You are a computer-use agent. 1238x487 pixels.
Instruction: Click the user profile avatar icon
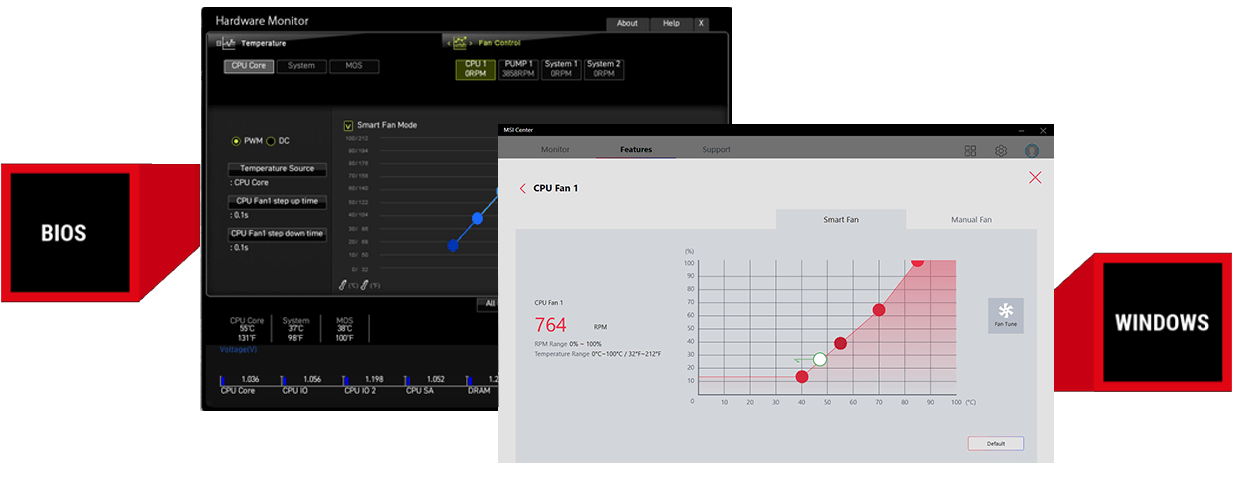[1031, 151]
